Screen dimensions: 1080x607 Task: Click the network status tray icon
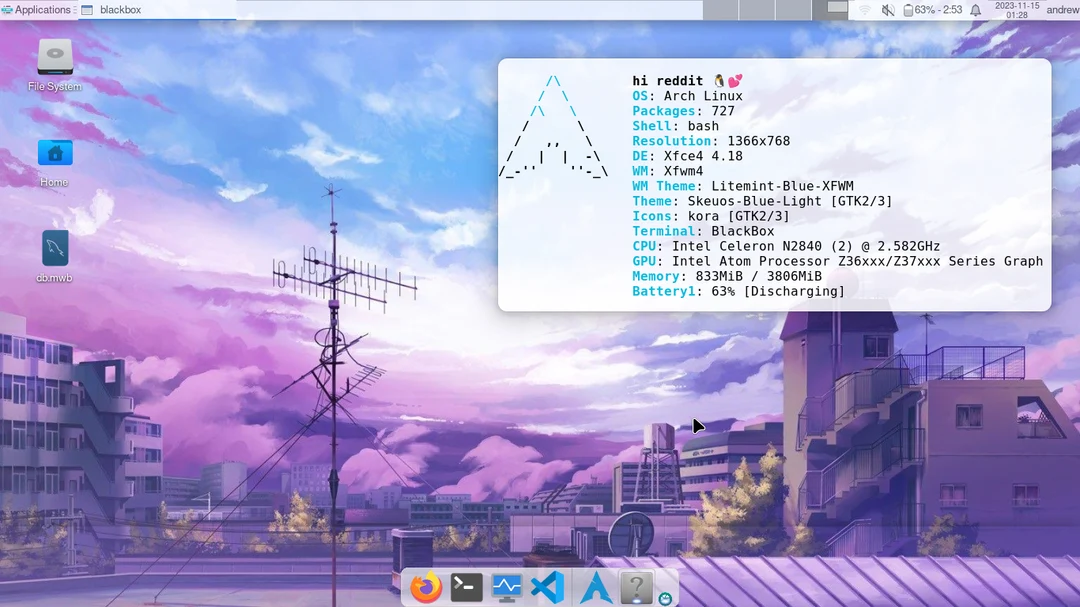click(x=866, y=9)
